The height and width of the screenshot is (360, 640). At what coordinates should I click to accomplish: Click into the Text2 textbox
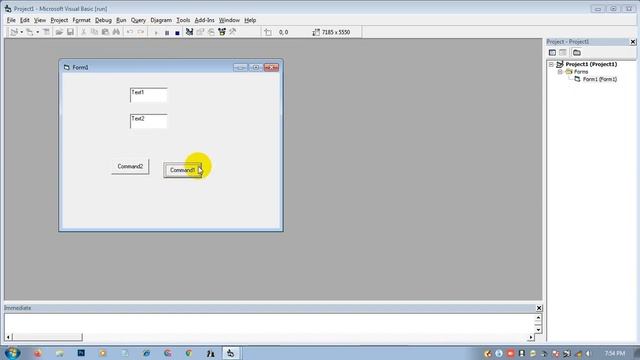point(149,121)
